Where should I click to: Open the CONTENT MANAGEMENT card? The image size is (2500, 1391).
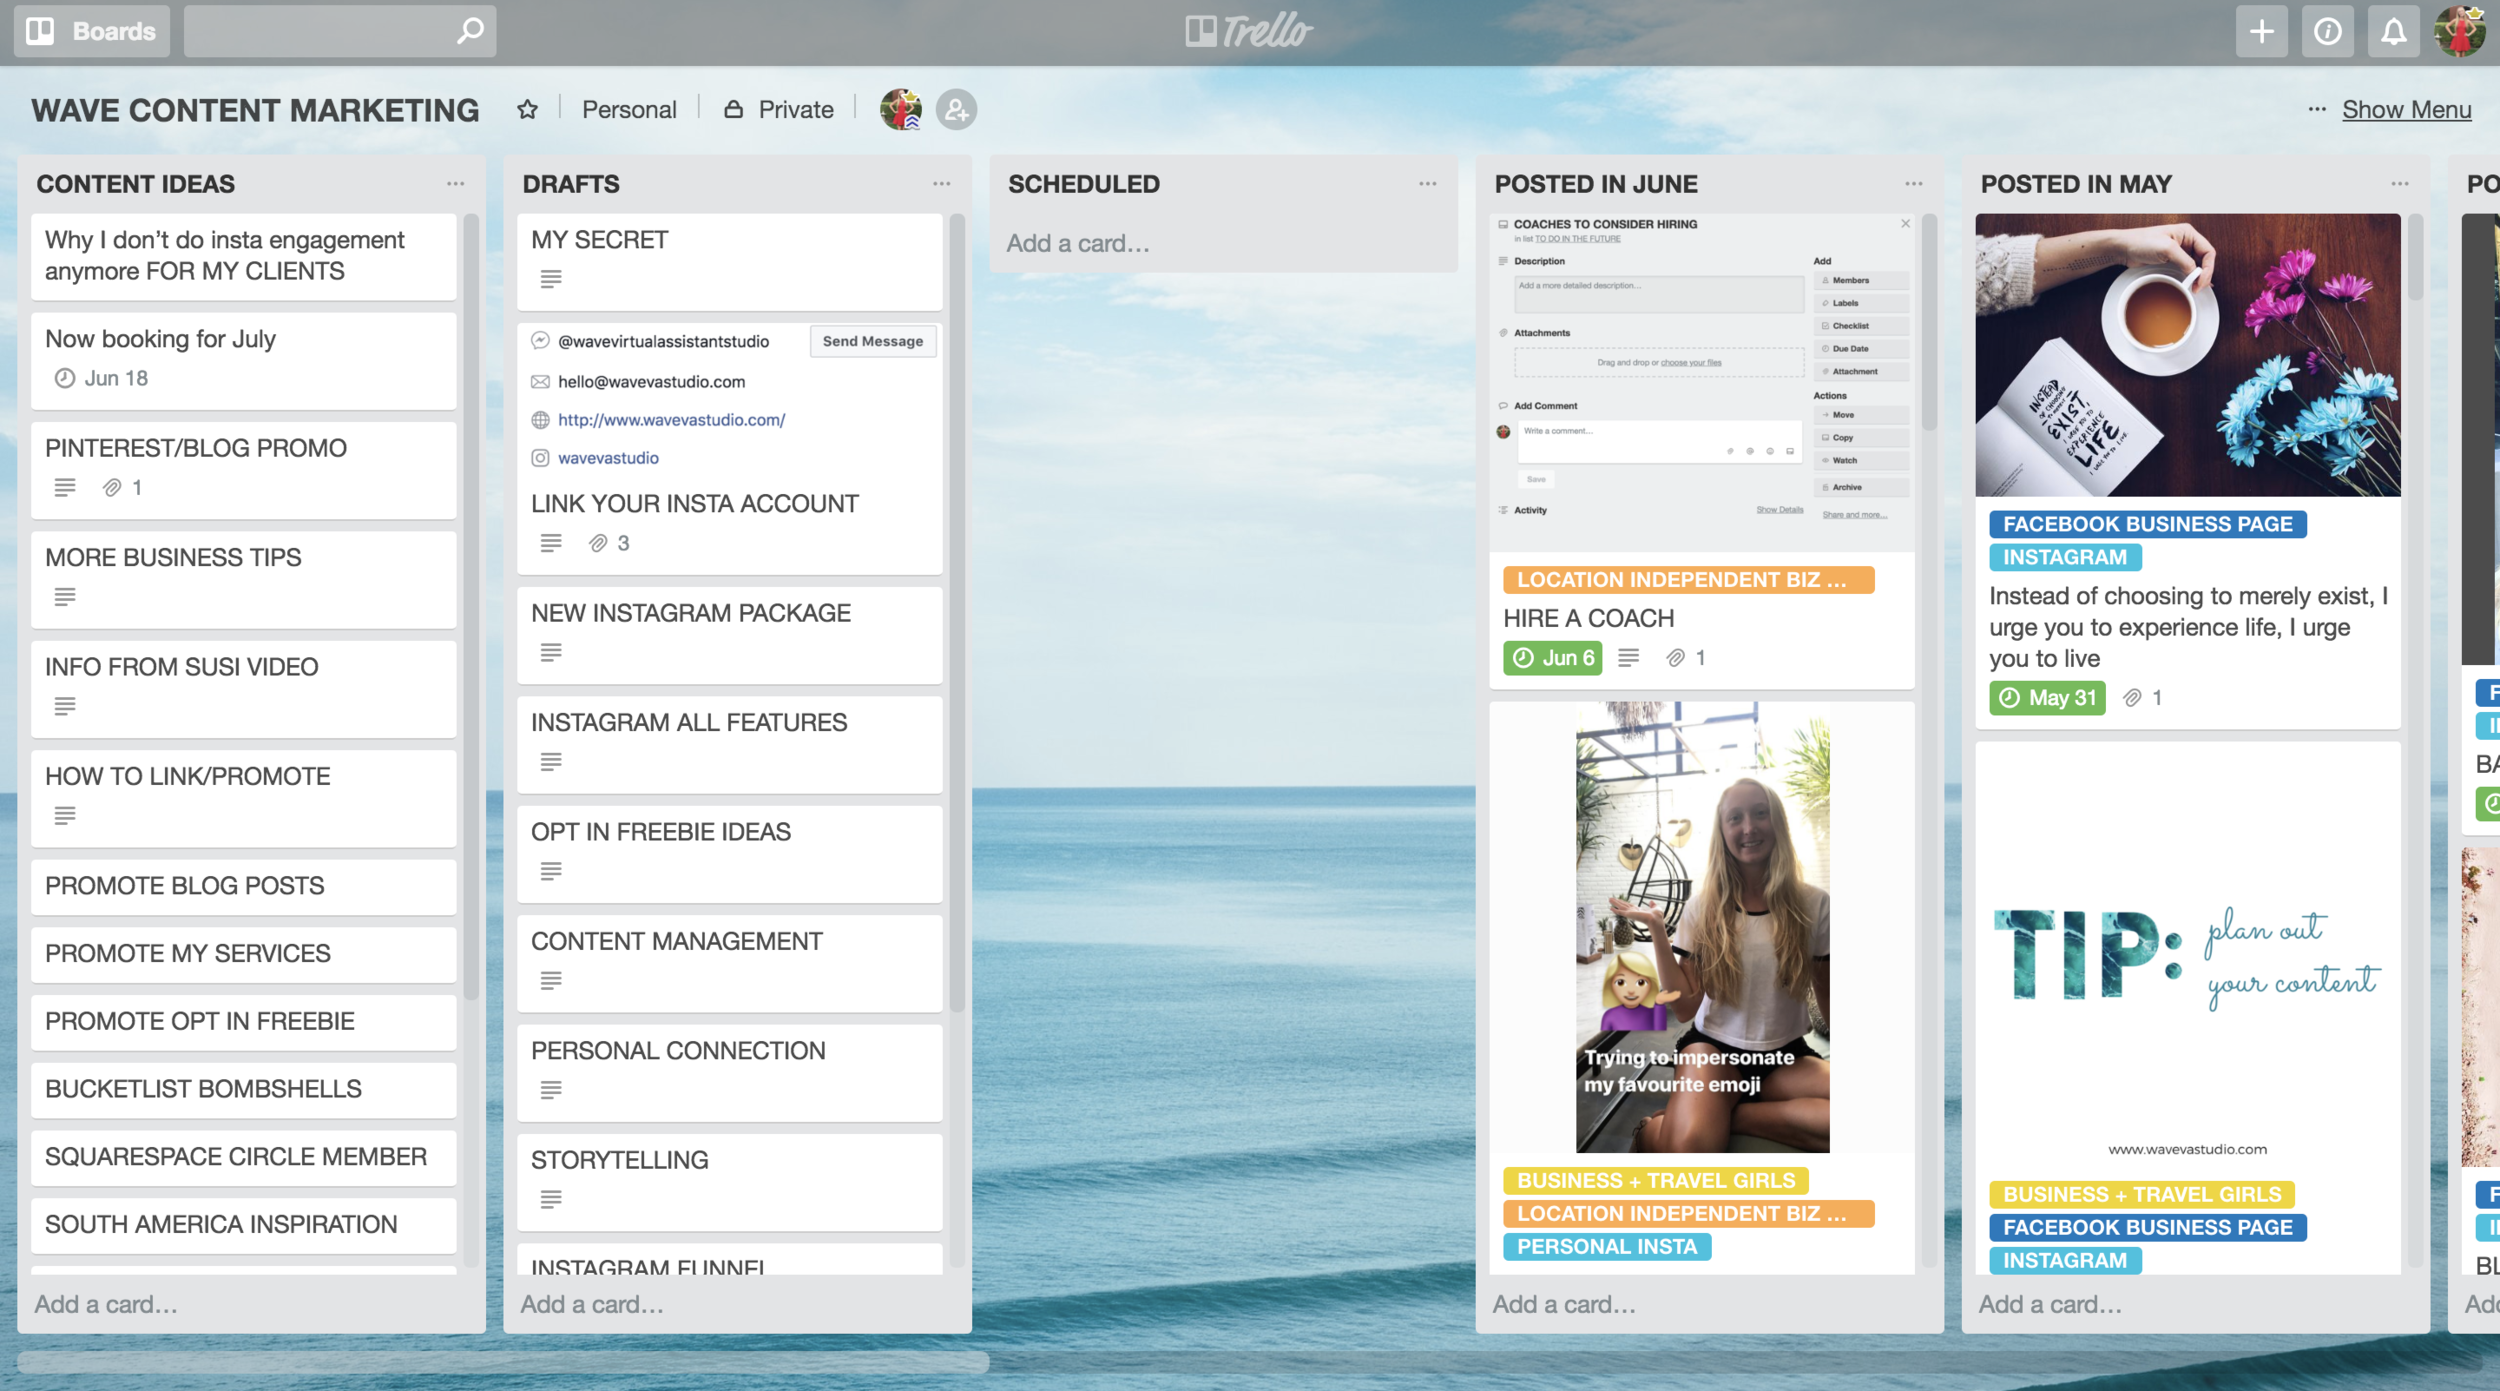pyautogui.click(x=729, y=963)
